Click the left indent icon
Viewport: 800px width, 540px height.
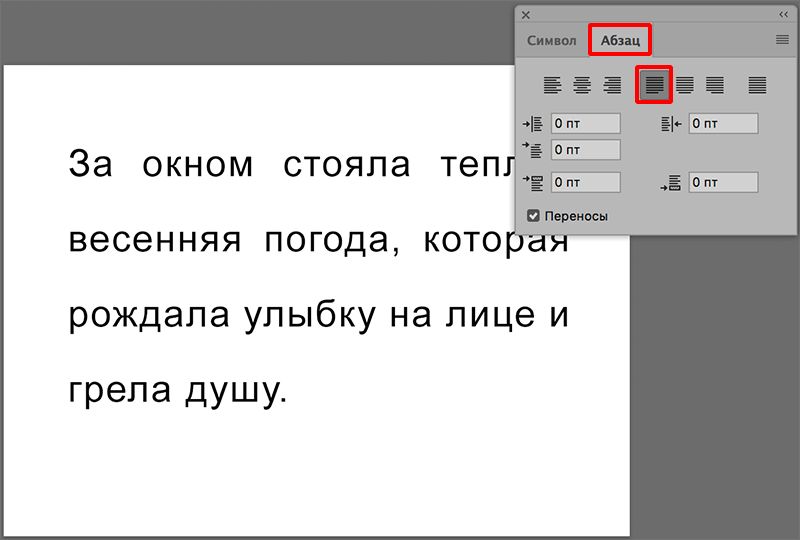pos(533,124)
